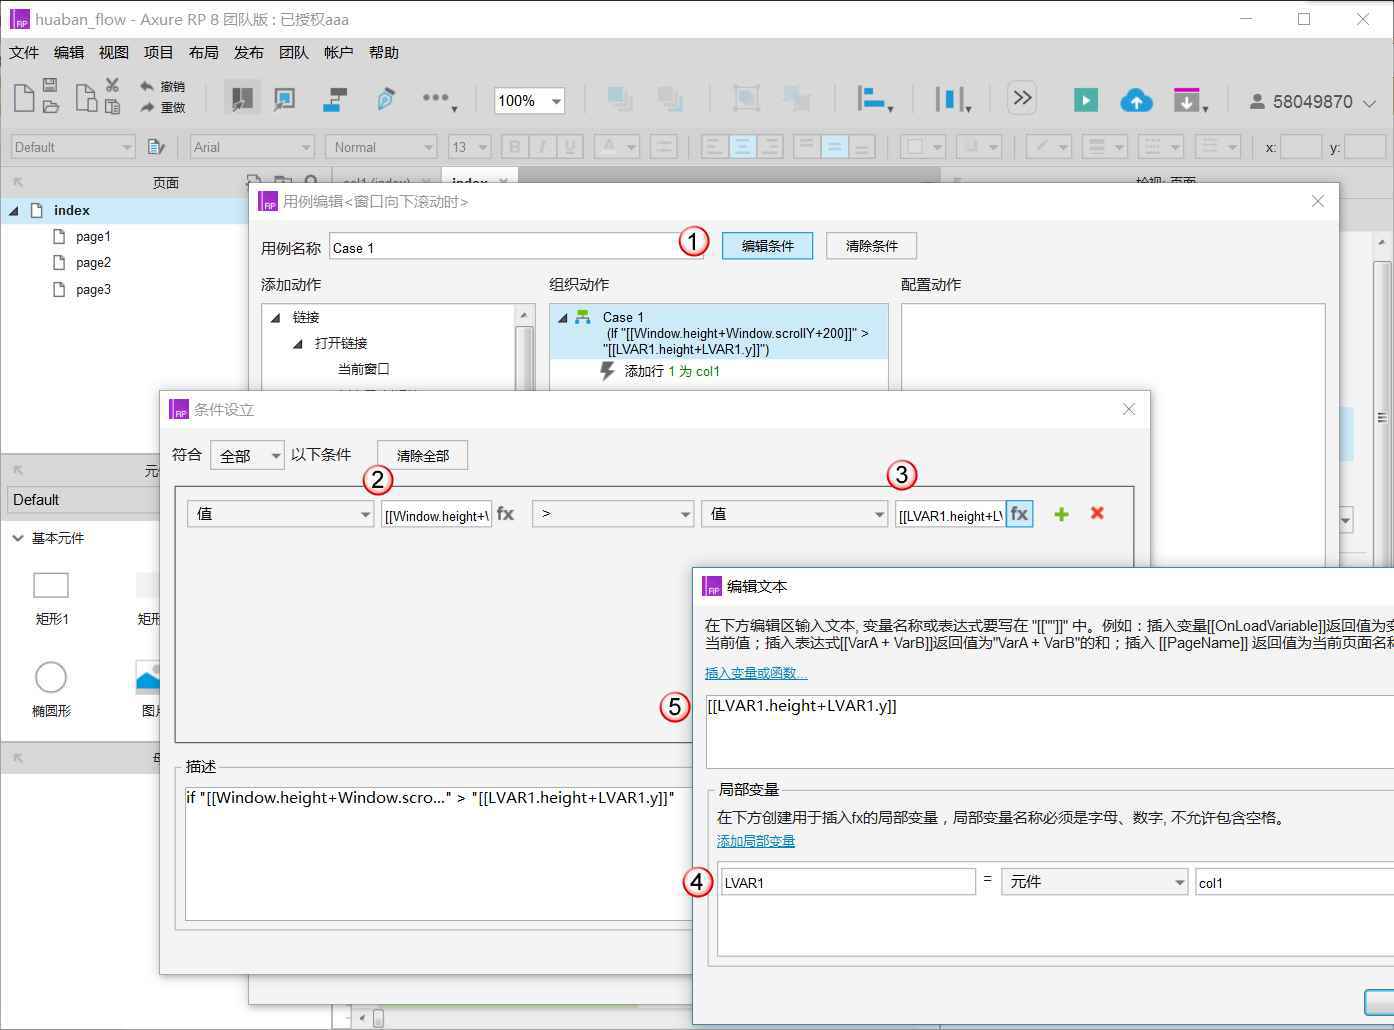Open the 布局 menu

pos(204,53)
